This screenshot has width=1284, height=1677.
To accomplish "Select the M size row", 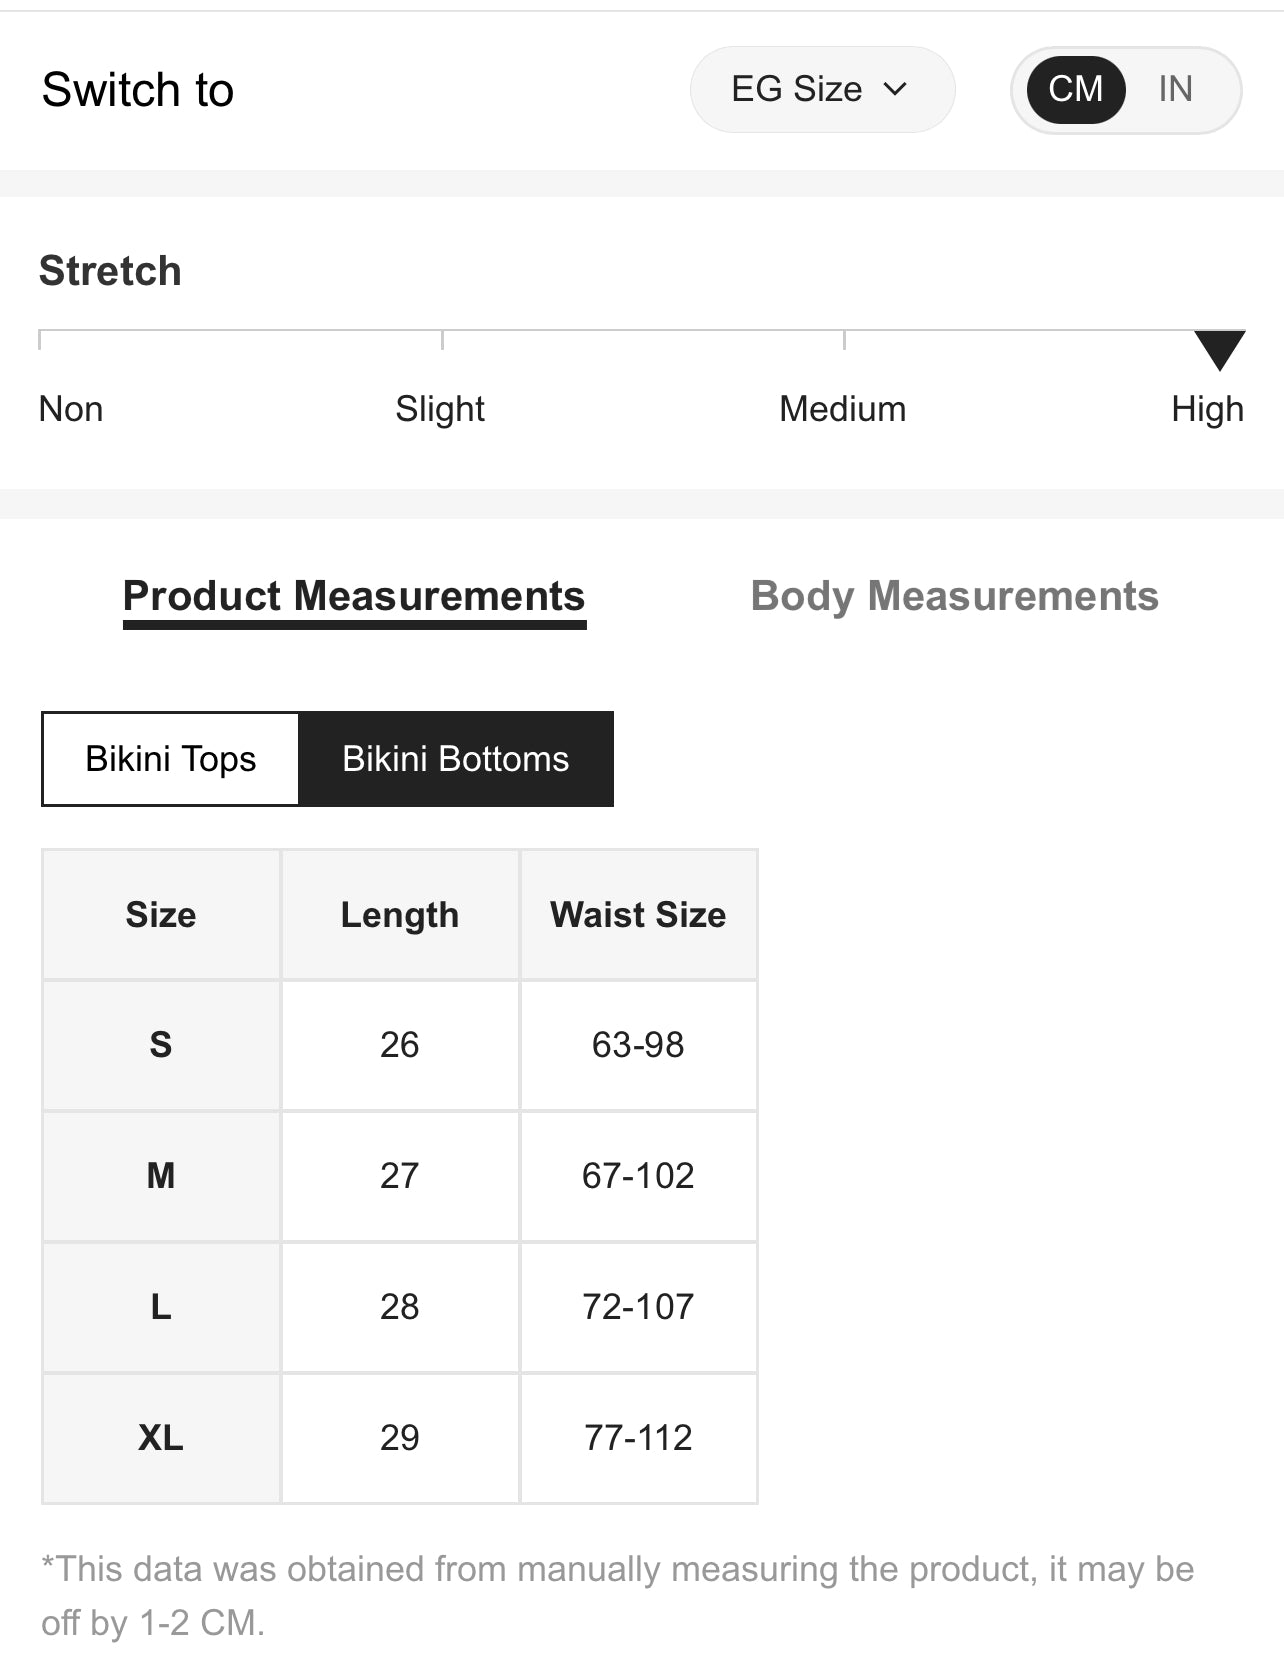I will pos(161,1176).
